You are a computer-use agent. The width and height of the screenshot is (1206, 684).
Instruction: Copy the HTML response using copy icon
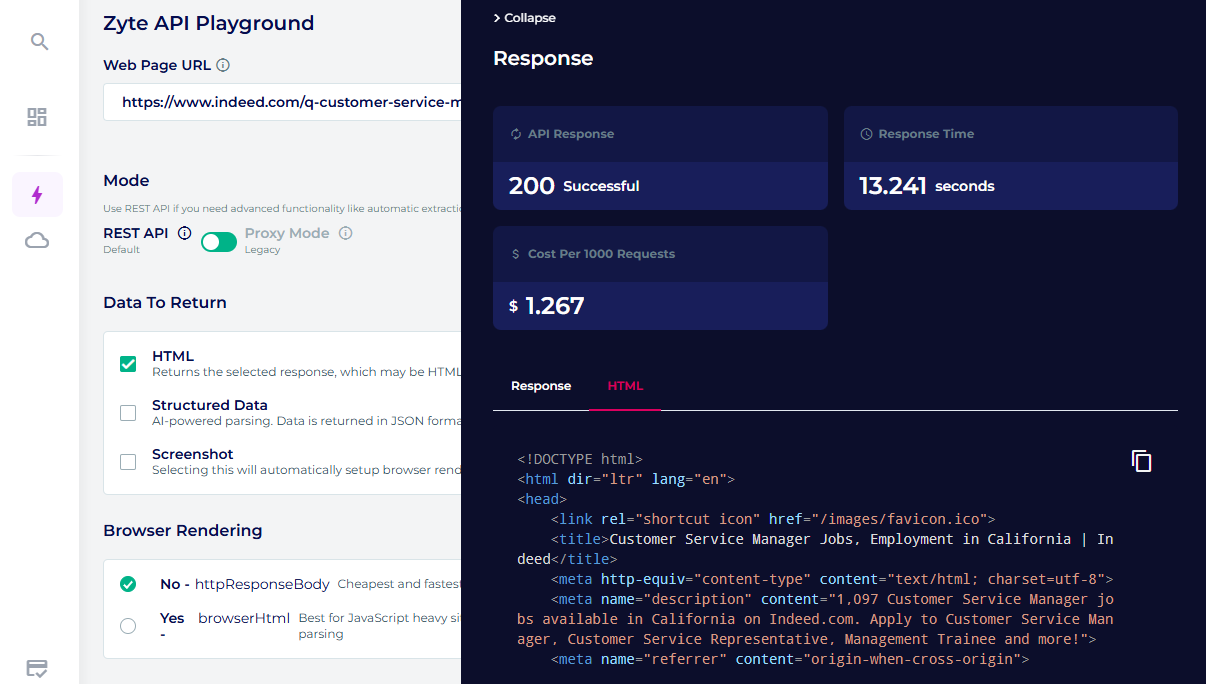1141,461
